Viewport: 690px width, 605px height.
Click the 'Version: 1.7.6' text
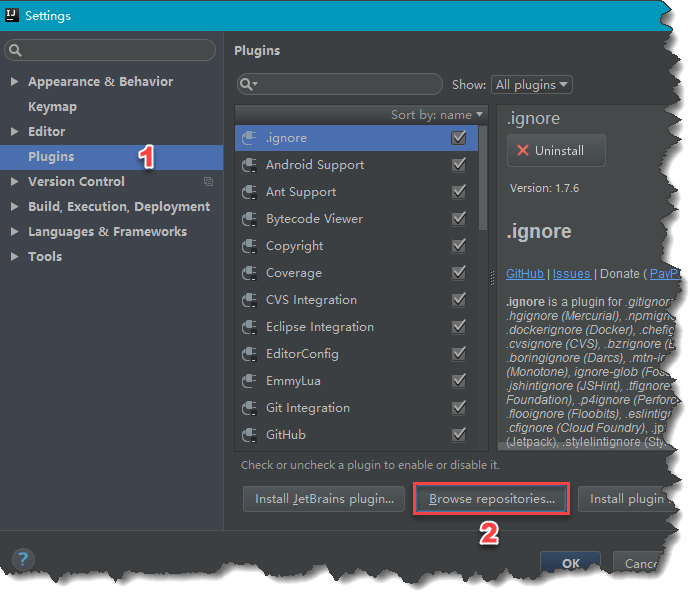544,188
